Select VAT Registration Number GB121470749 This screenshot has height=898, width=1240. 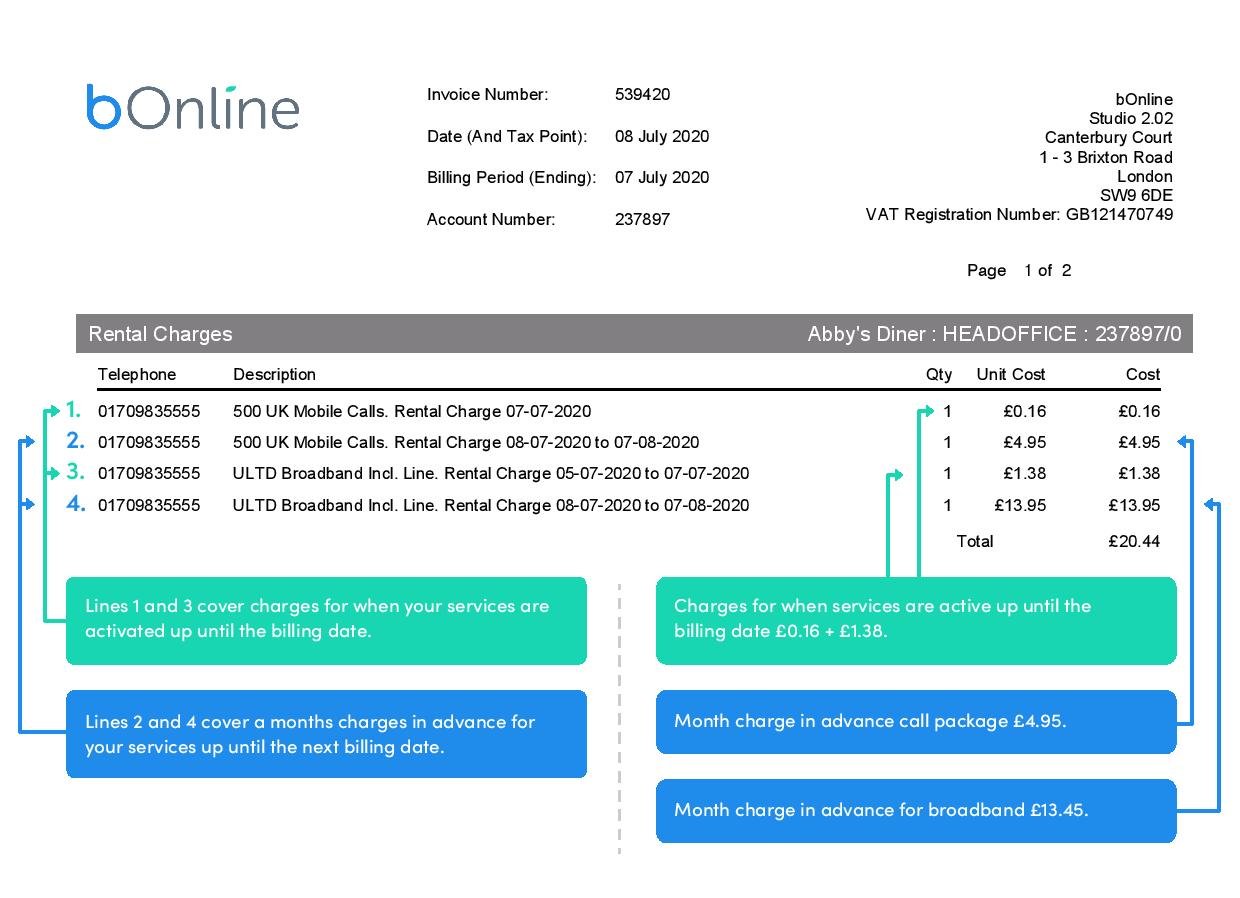(1019, 214)
